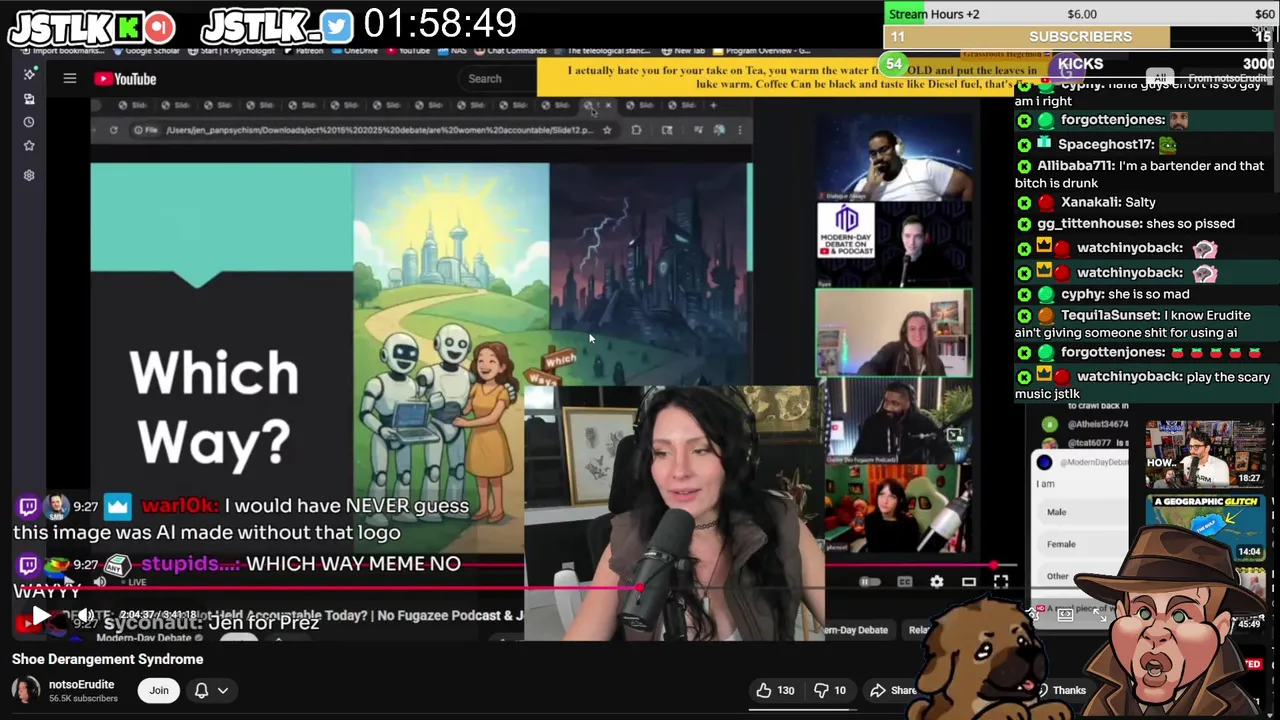Open the notsoErudite channel name link
The image size is (1280, 720).
(81, 685)
